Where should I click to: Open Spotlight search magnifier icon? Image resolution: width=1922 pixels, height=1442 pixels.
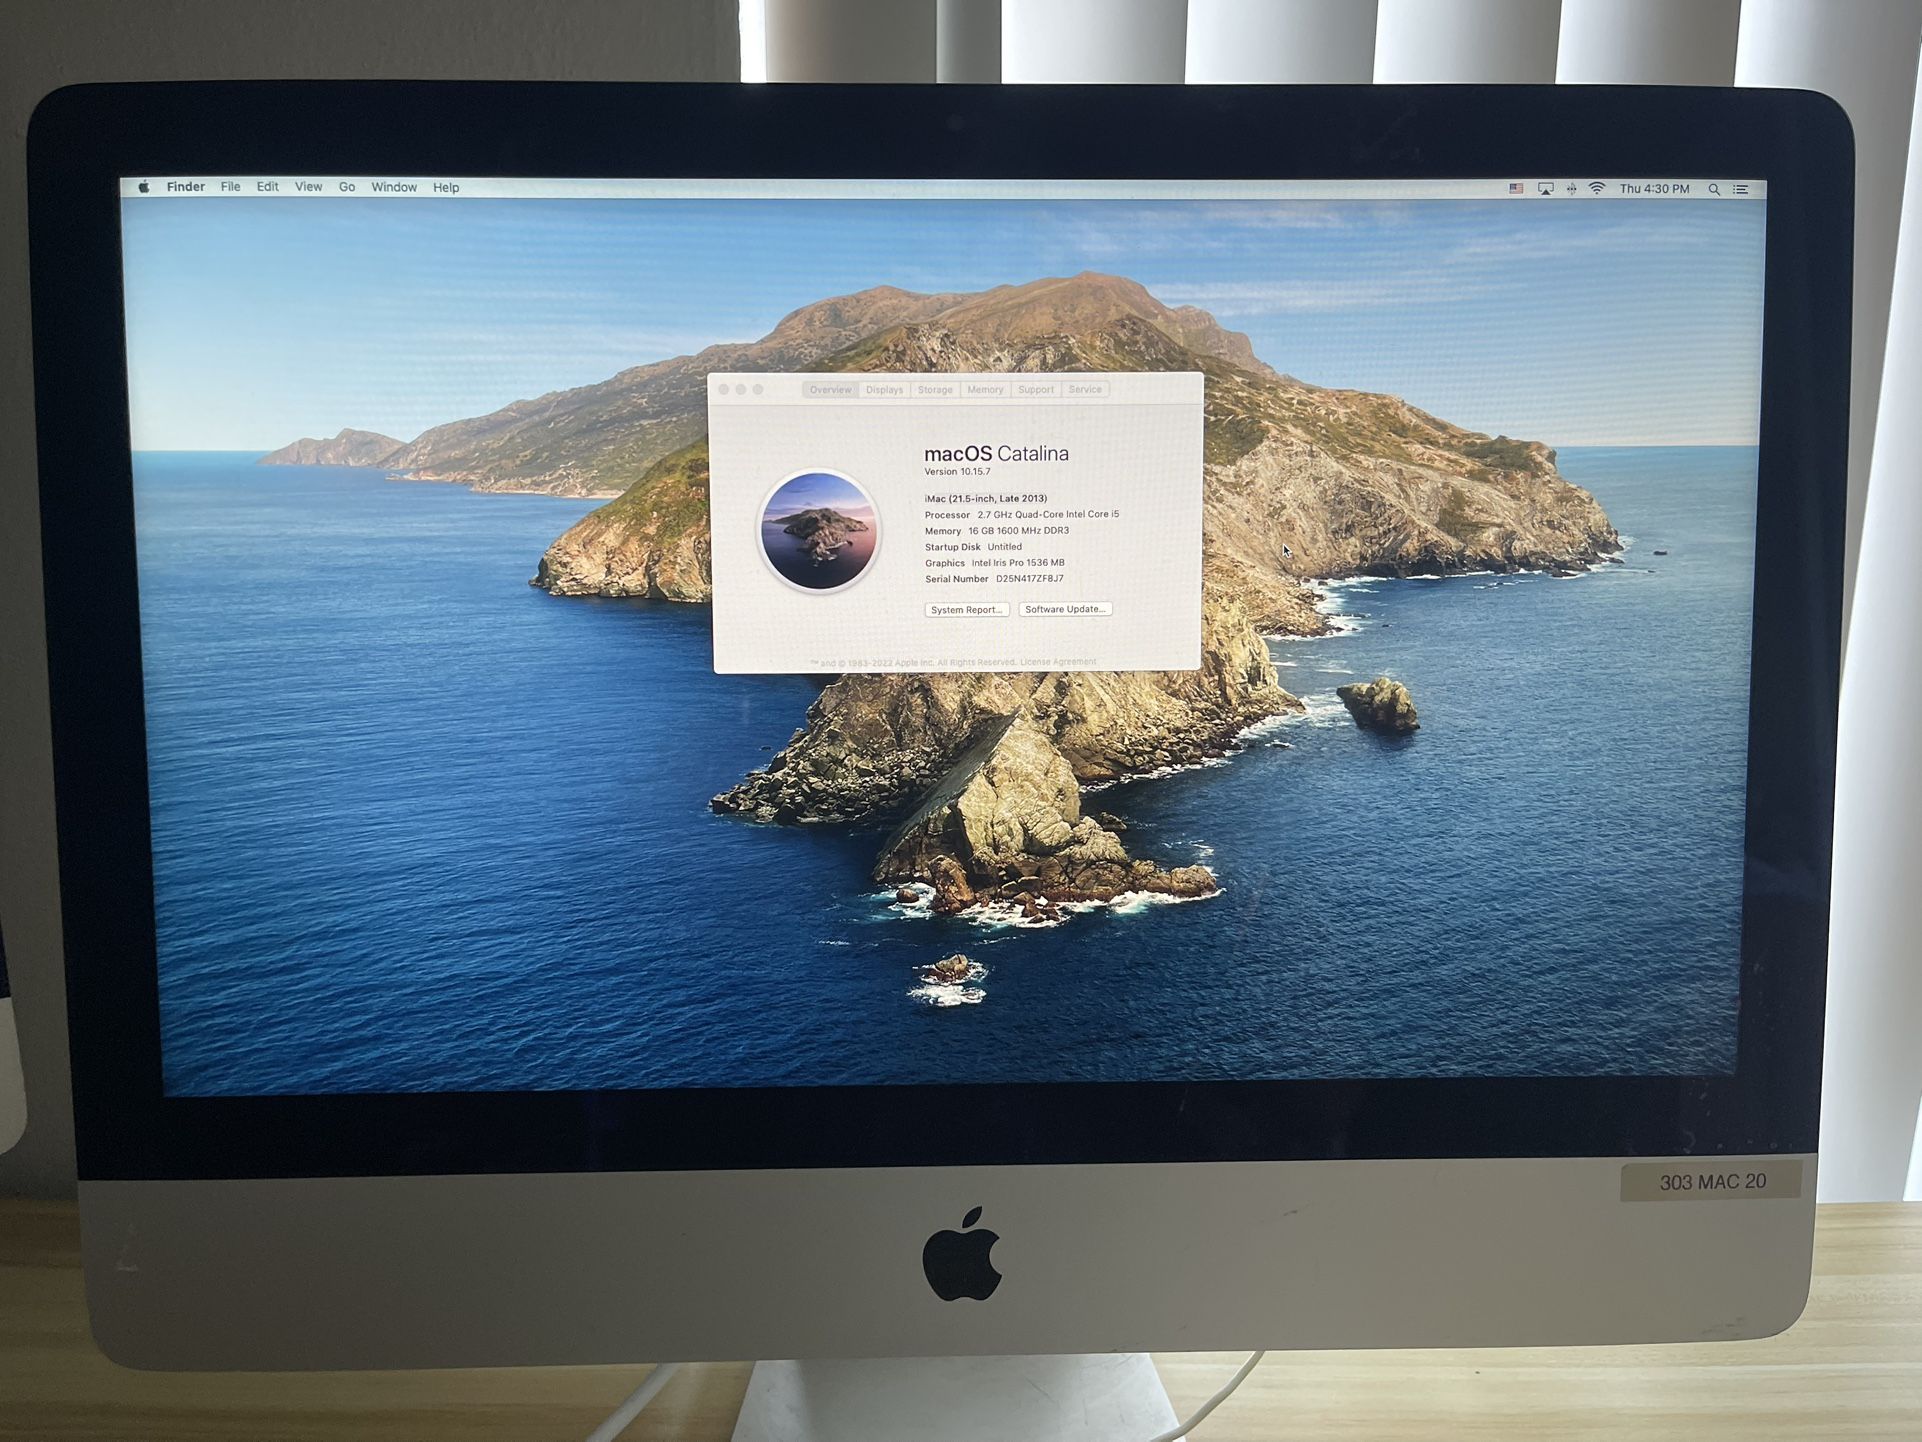point(1714,189)
